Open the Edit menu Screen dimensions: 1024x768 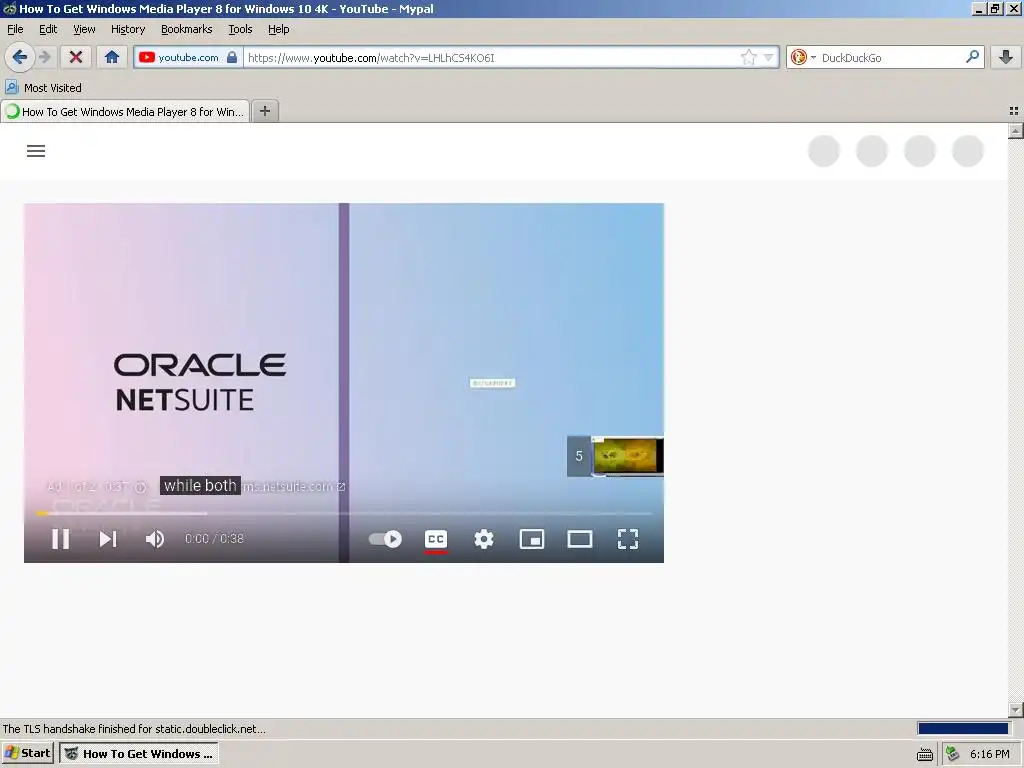tap(48, 29)
